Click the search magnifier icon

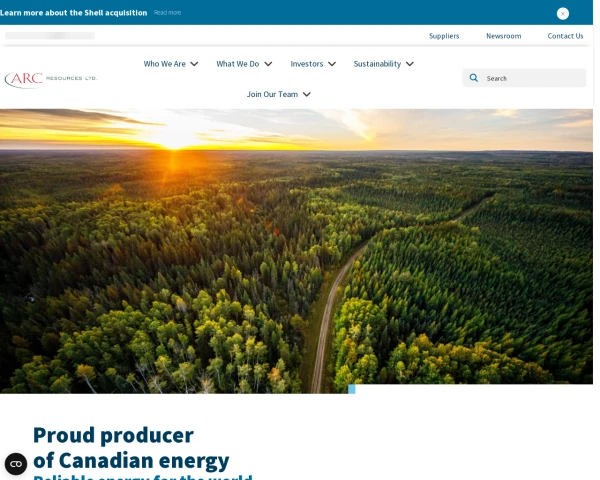[473, 78]
